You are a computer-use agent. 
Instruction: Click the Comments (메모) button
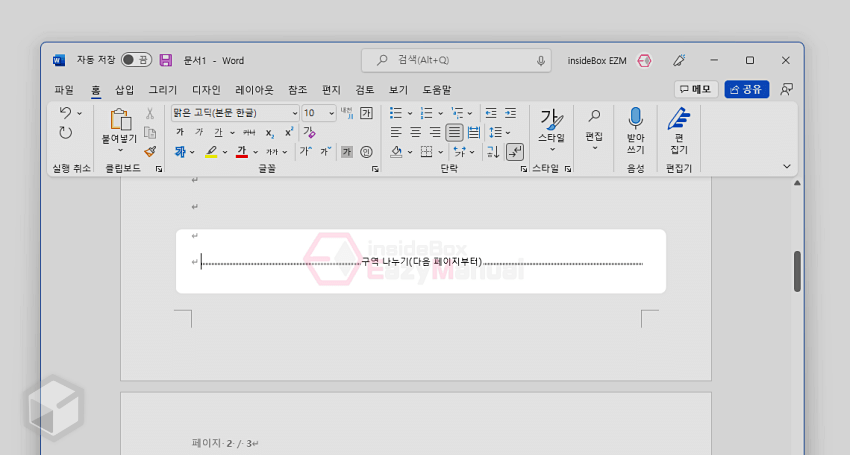pos(696,89)
